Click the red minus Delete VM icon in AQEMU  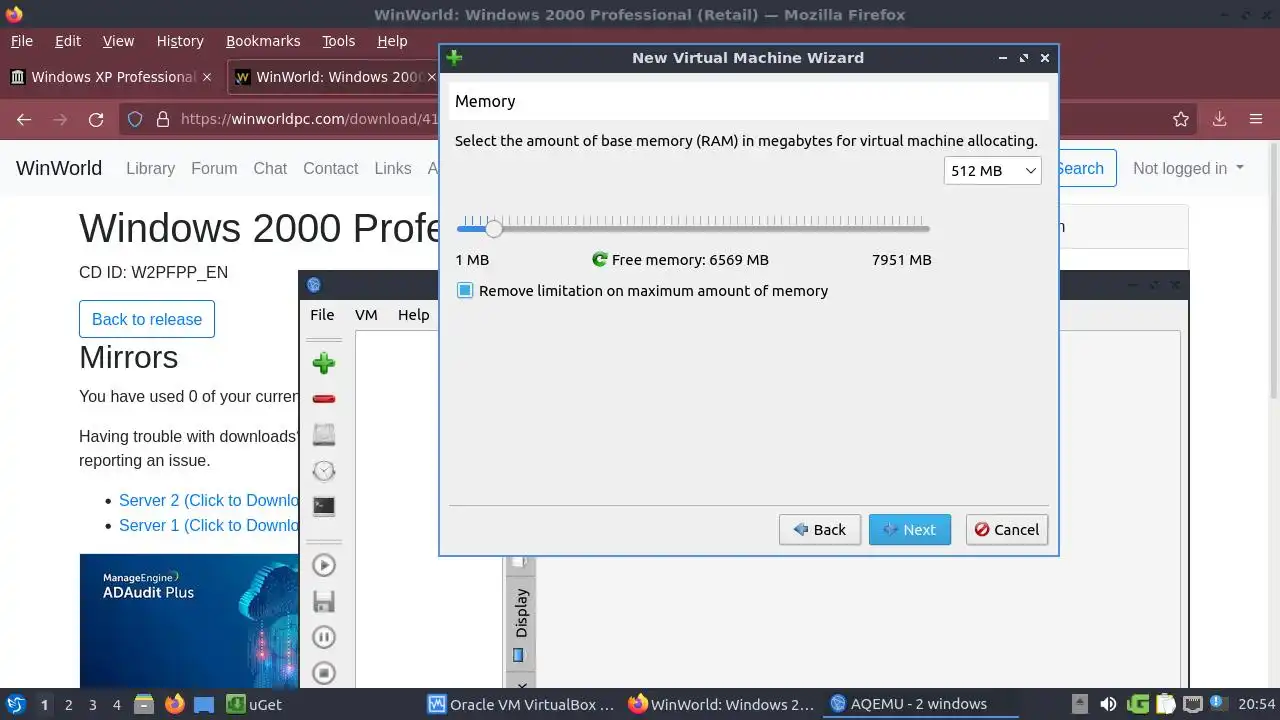pyautogui.click(x=323, y=399)
